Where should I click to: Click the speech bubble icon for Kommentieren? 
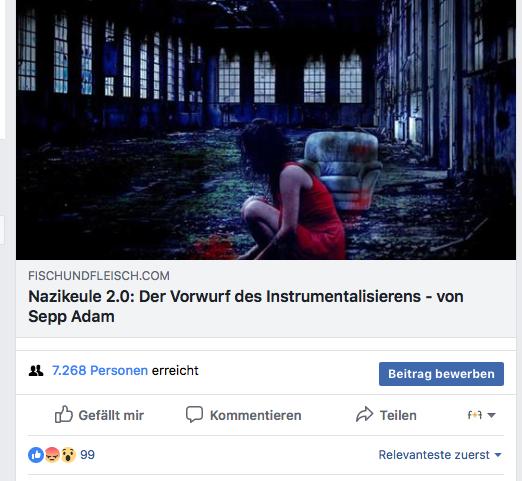[x=194, y=414]
